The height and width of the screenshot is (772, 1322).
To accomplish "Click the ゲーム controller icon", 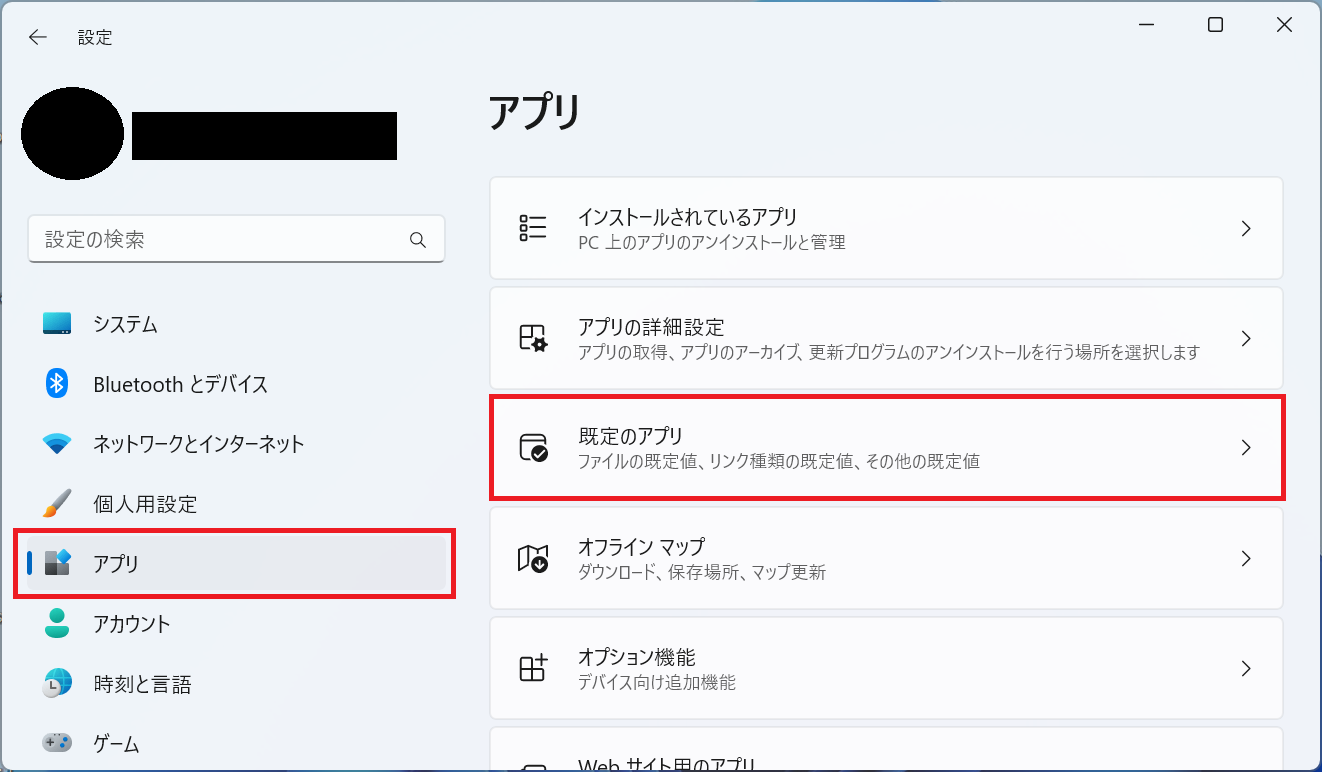I will click(x=57, y=743).
